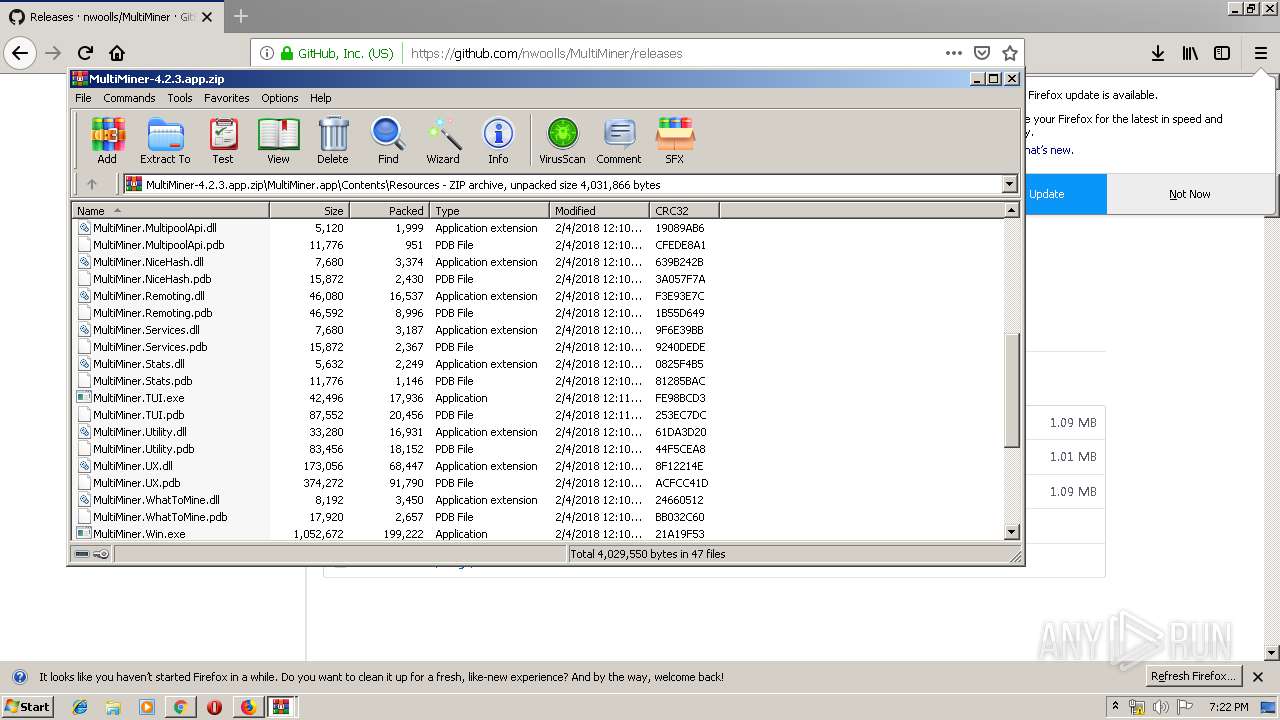Sort file list by Type column

[x=490, y=210]
